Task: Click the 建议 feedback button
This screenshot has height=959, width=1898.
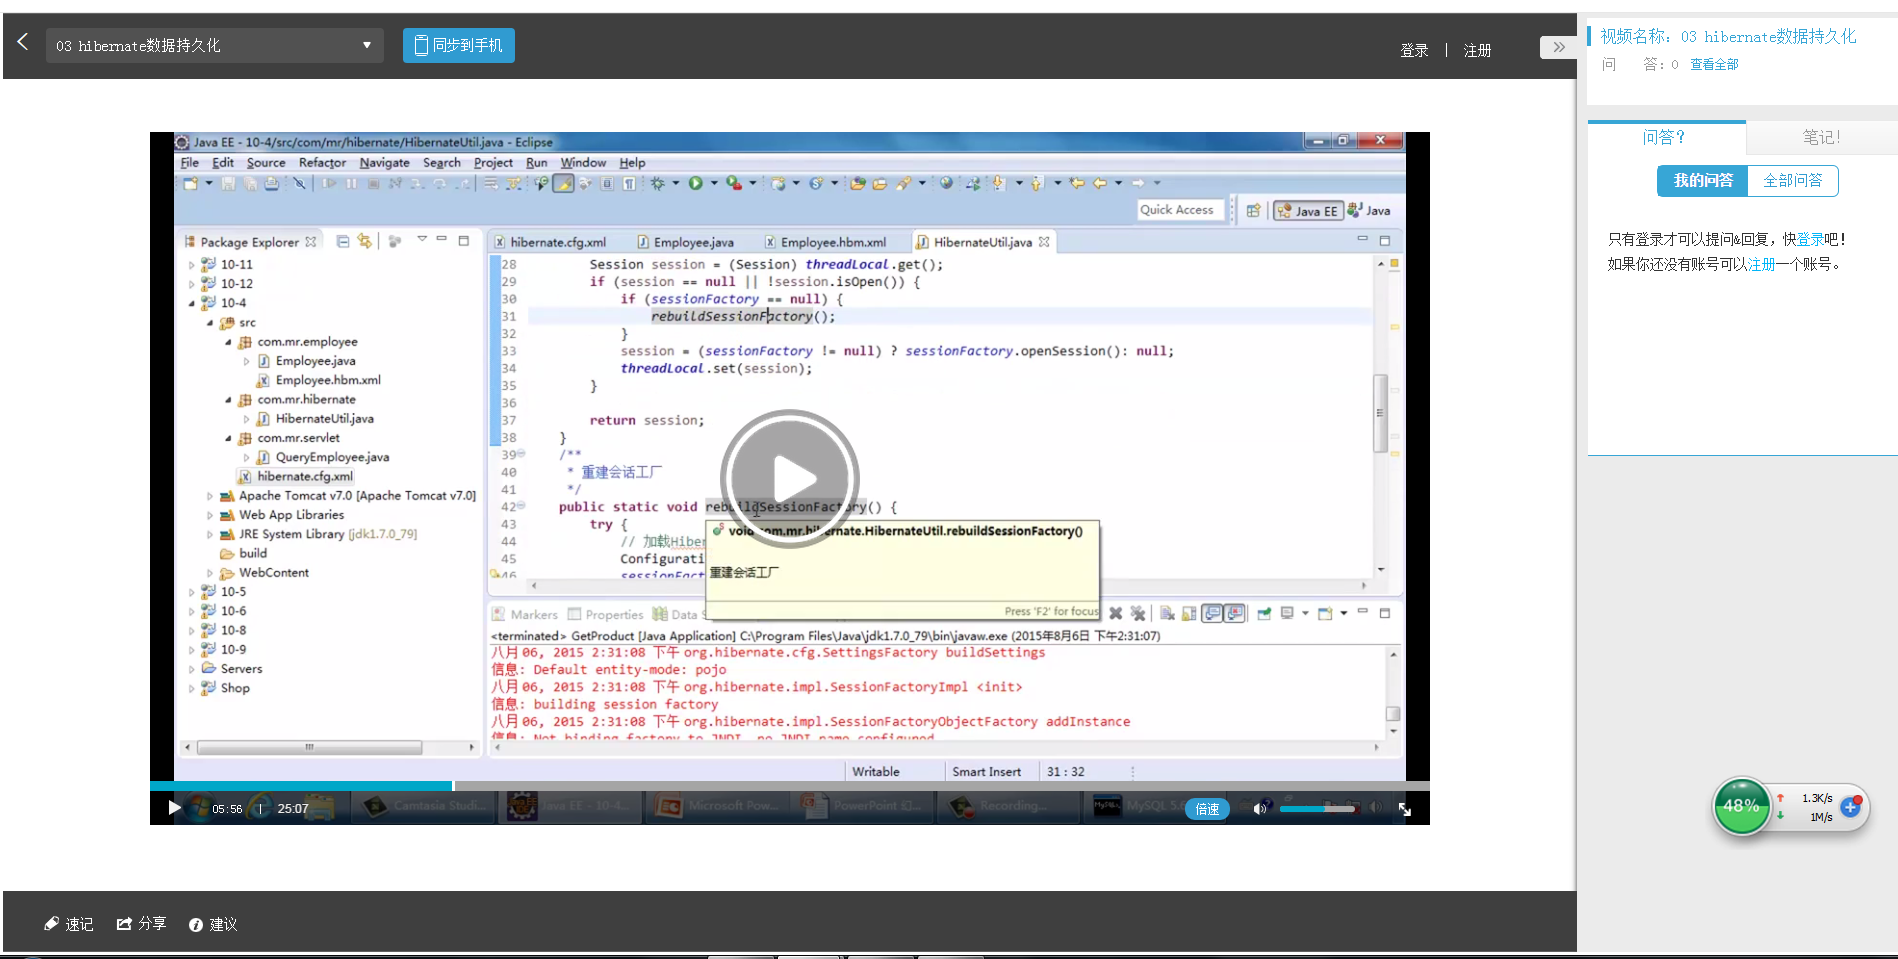Action: (x=213, y=924)
